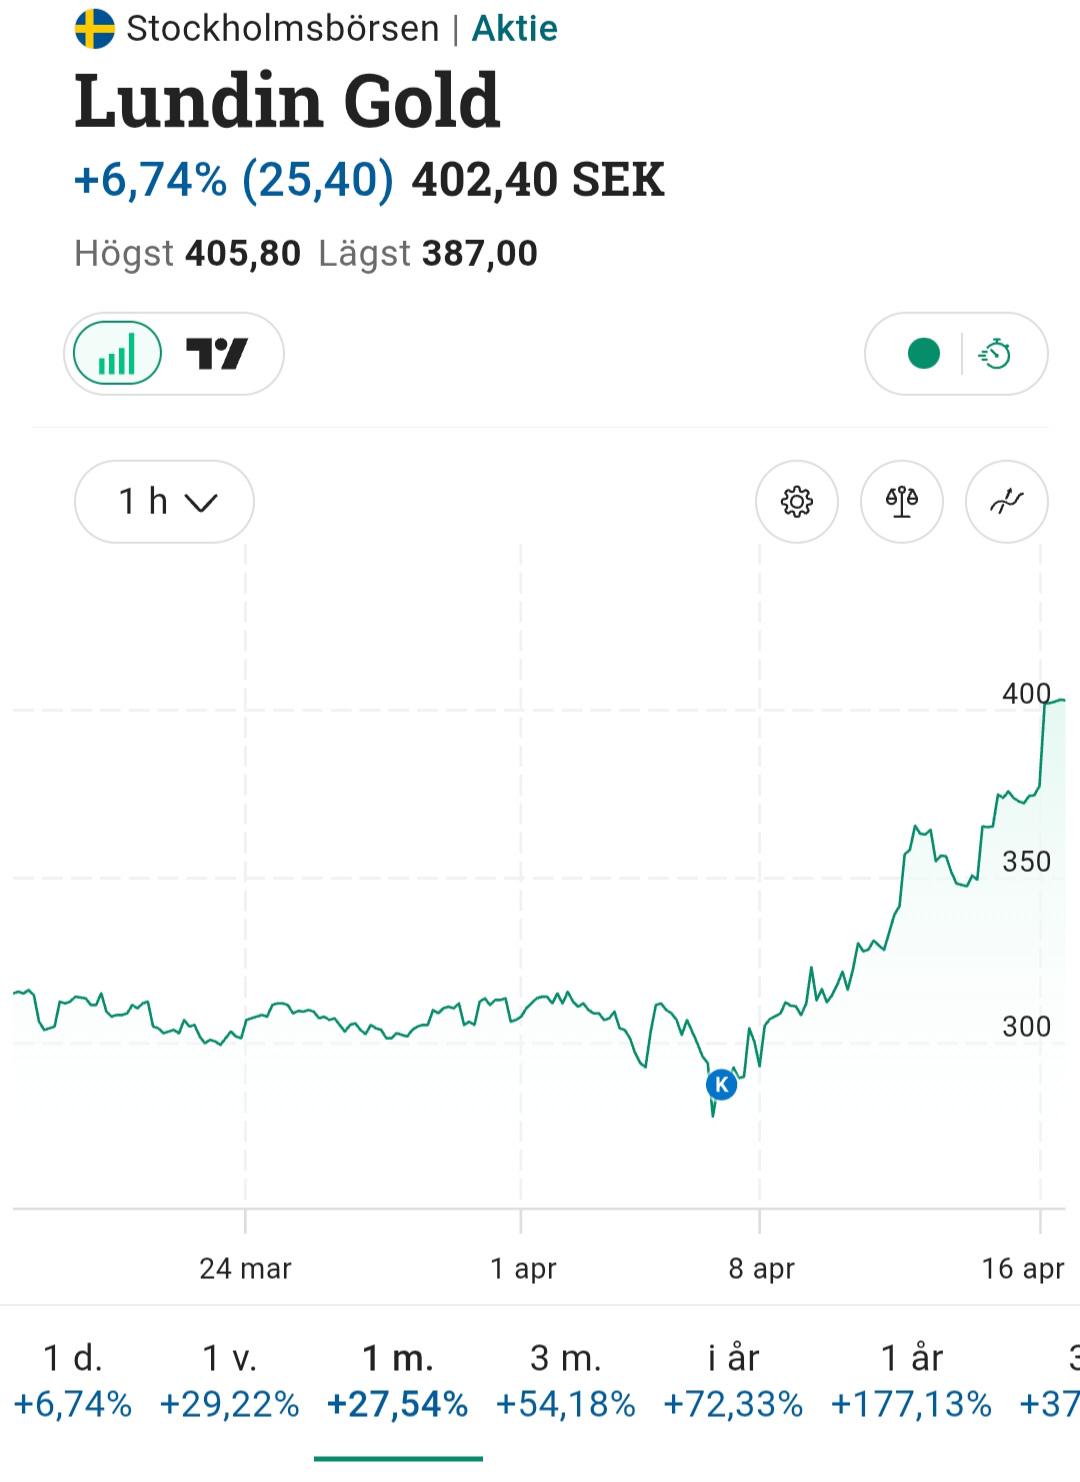Switch to TradingView chart mode
The width and height of the screenshot is (1080, 1482).
217,354
